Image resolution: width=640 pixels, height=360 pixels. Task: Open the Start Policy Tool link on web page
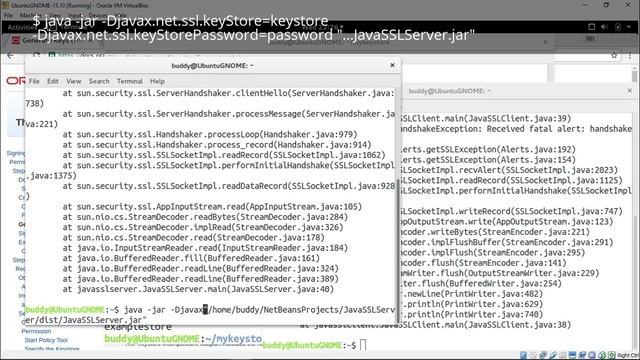point(46,340)
